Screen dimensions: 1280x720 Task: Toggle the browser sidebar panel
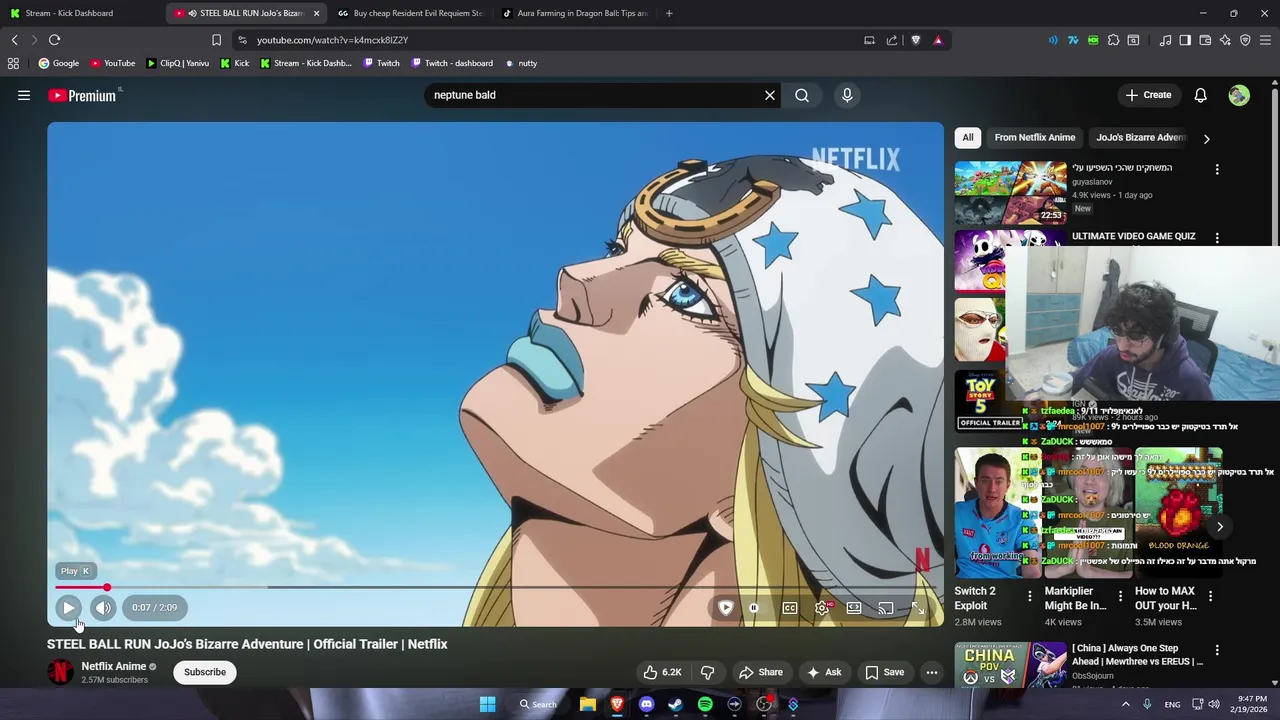click(1185, 40)
